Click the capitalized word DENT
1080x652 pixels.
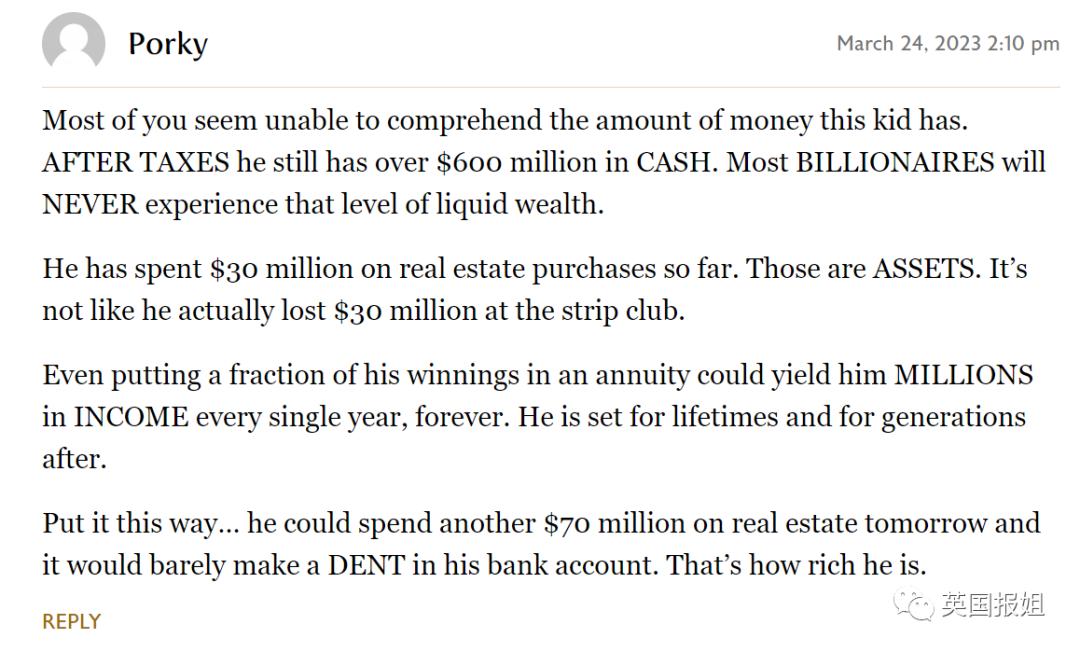pyautogui.click(x=366, y=565)
